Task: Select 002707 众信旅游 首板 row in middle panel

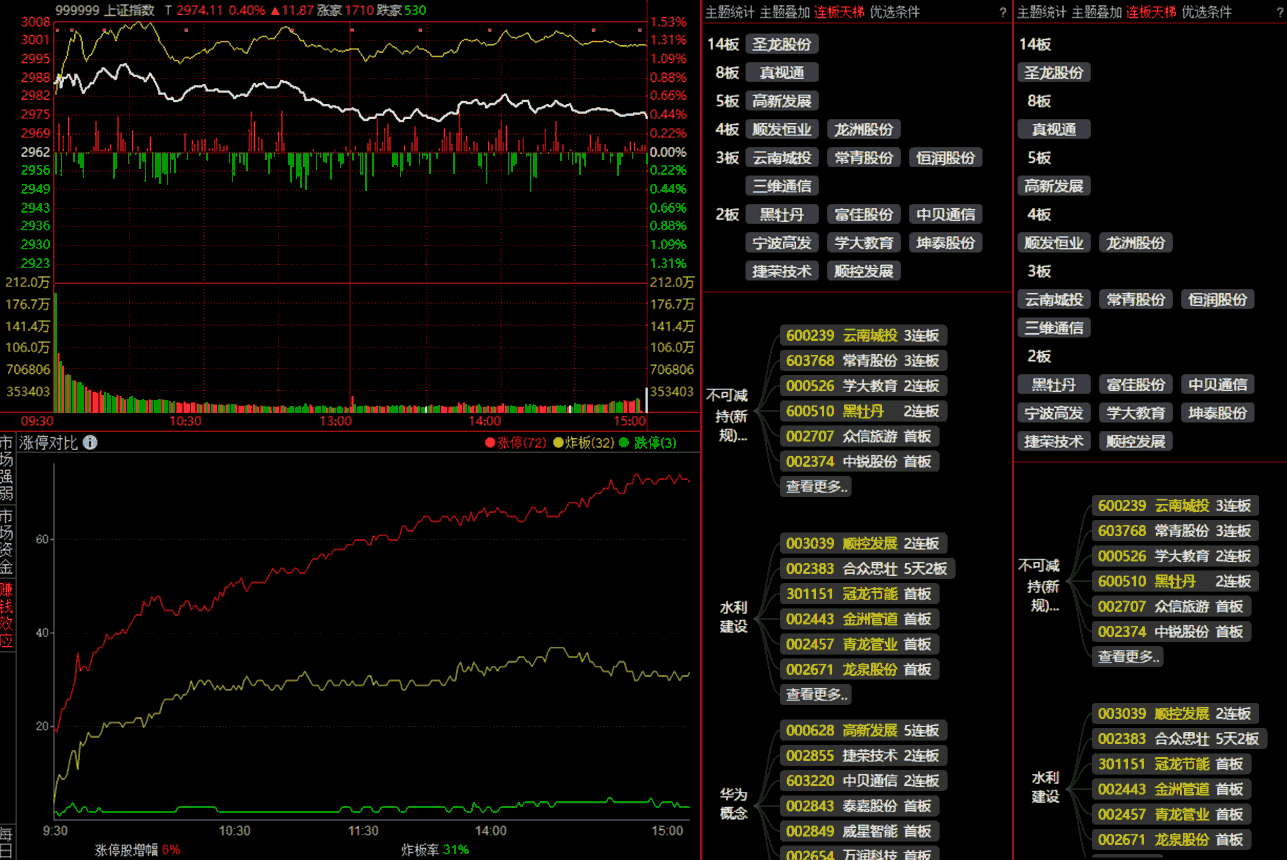Action: pyautogui.click(x=859, y=436)
